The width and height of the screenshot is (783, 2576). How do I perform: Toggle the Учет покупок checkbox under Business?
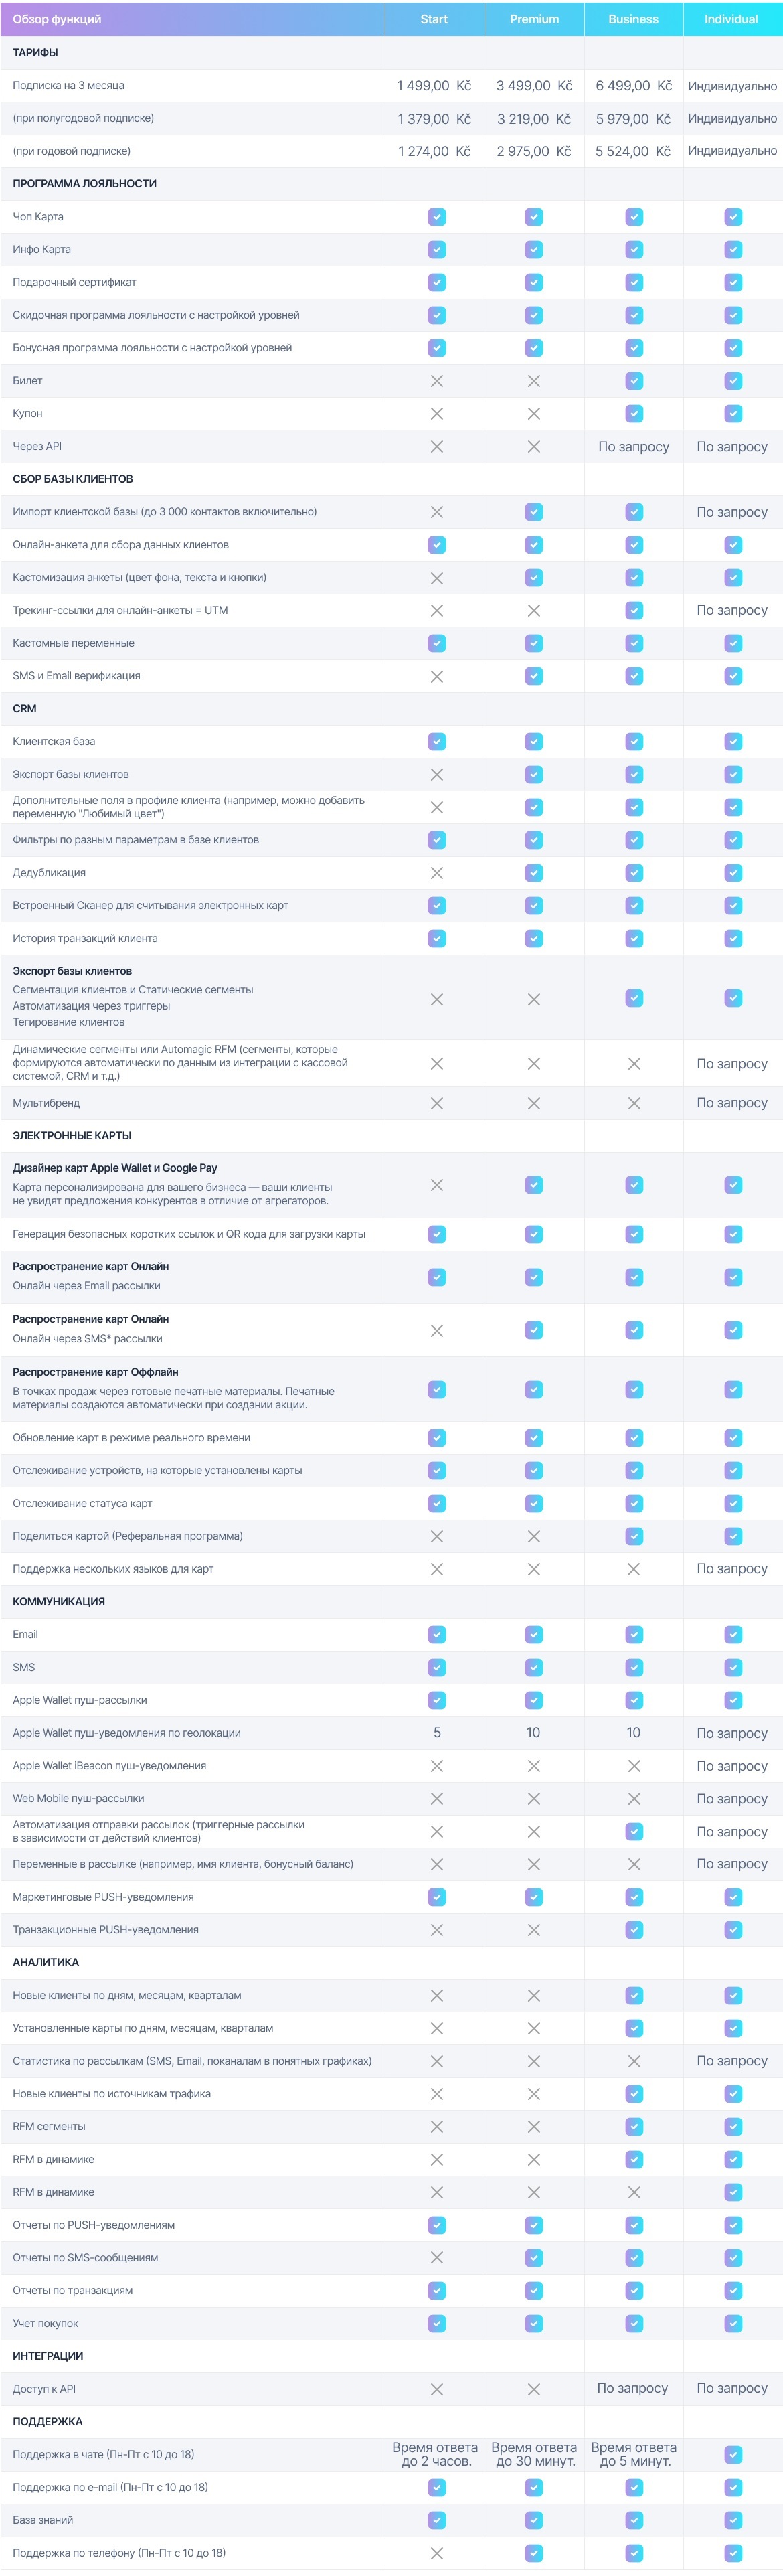click(634, 2323)
